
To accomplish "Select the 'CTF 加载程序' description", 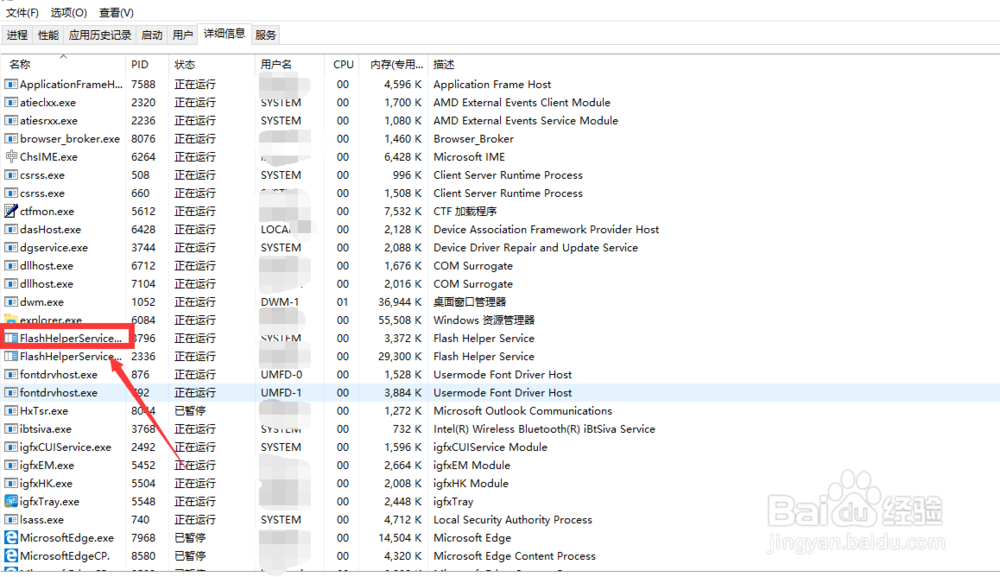I will click(x=465, y=211).
